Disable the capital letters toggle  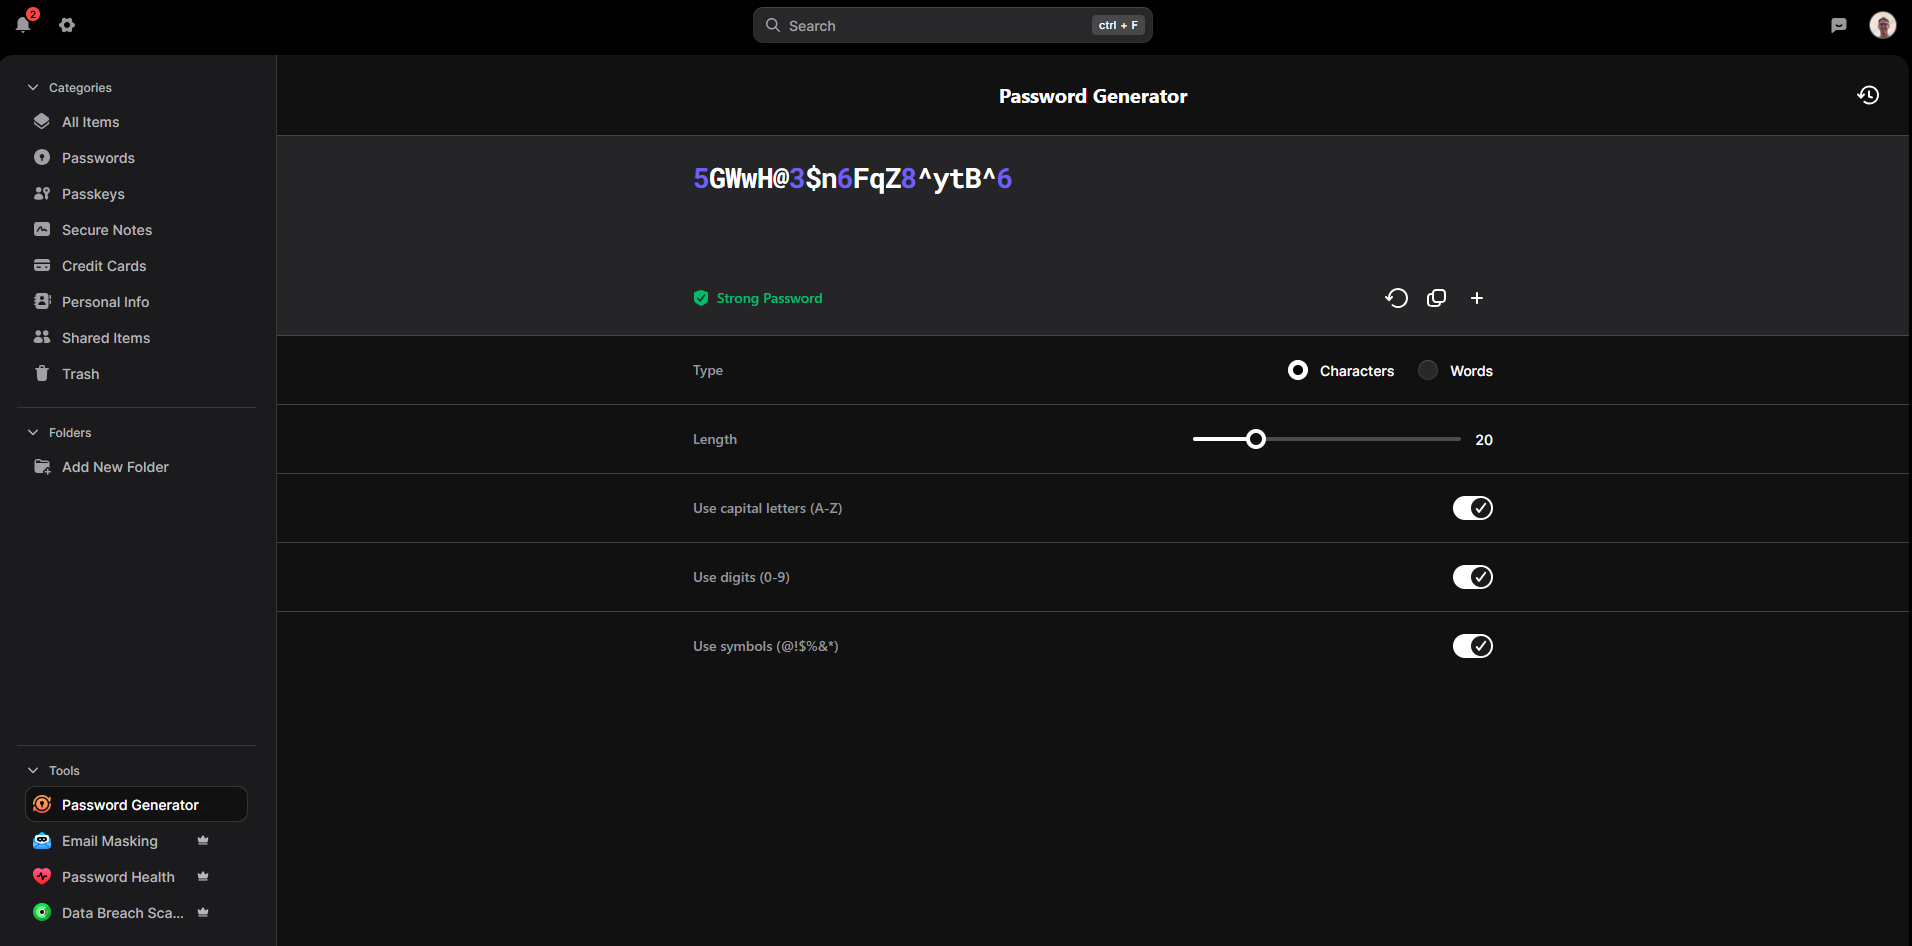[1472, 508]
